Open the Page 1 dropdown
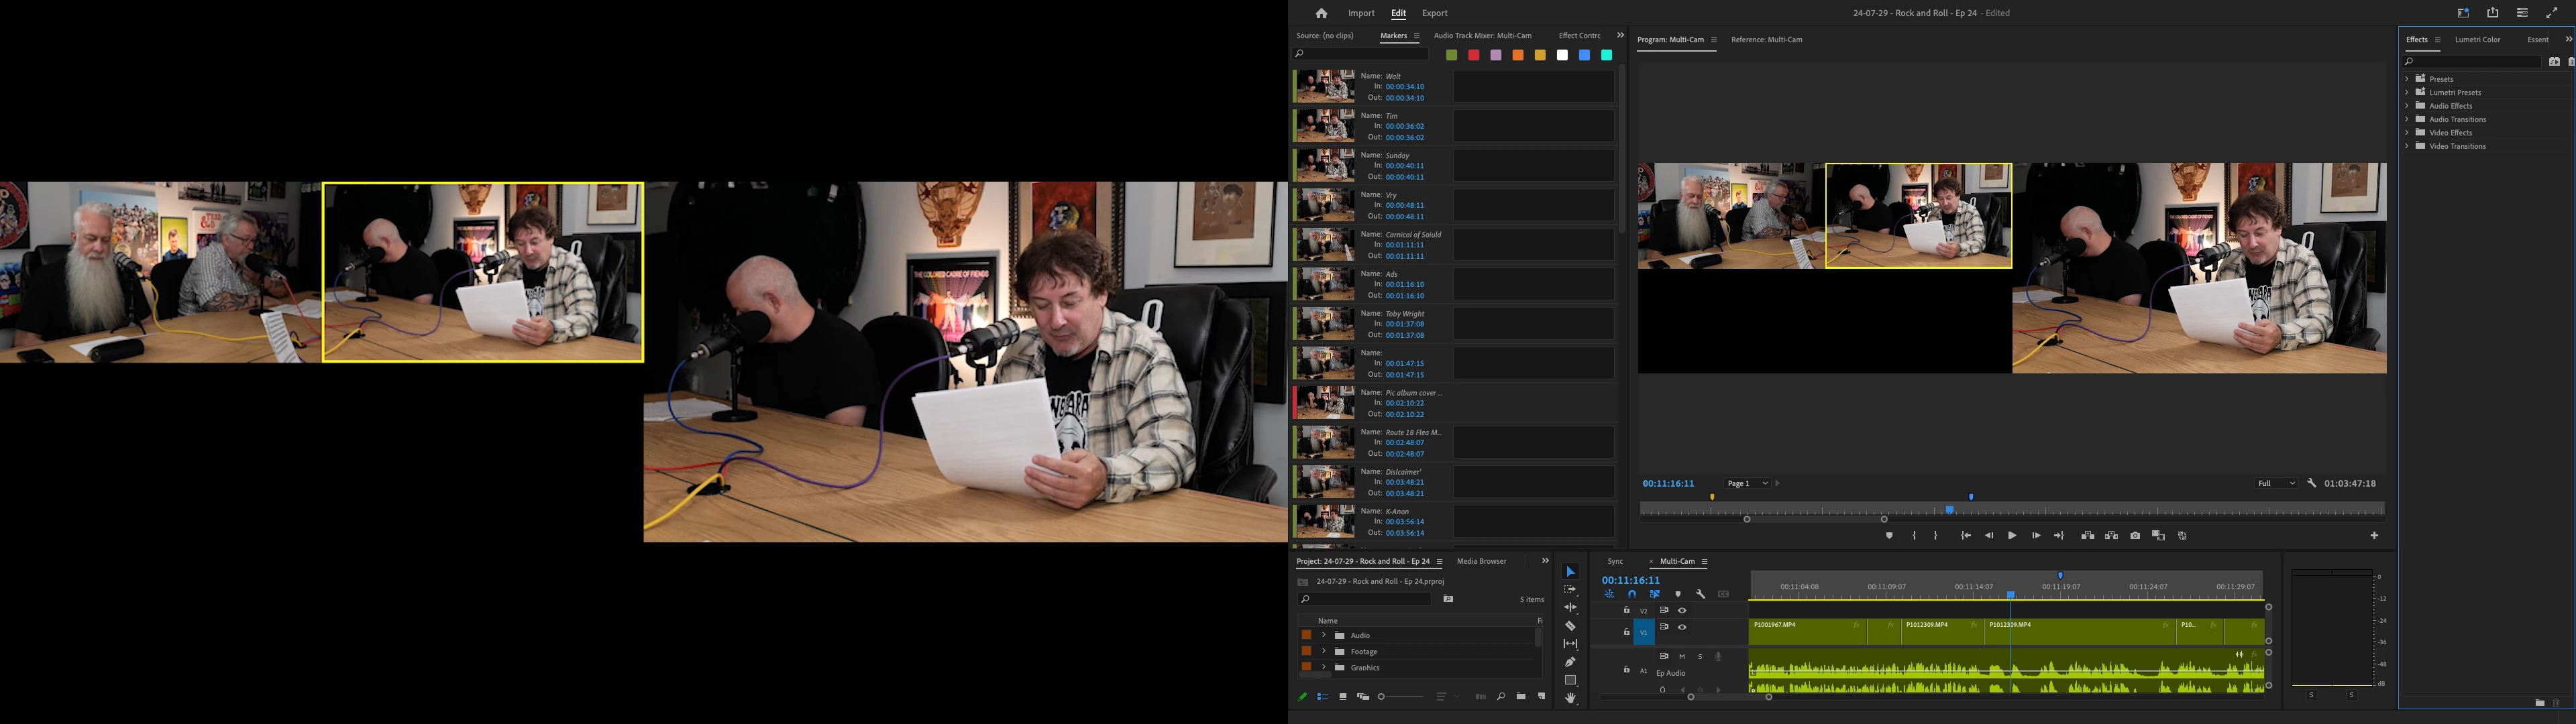The width and height of the screenshot is (2576, 724). point(1748,484)
